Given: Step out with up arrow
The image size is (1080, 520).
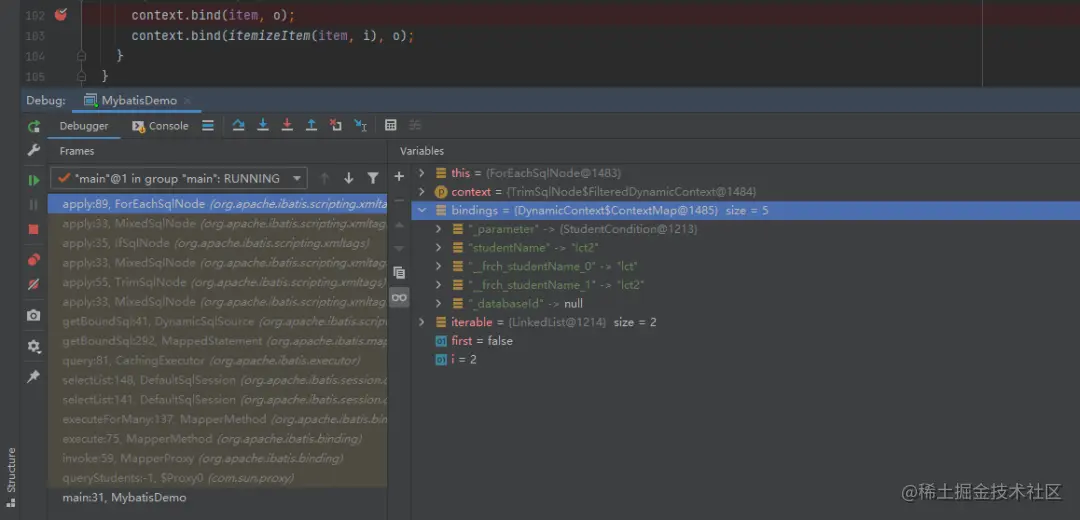Looking at the screenshot, I should [311, 125].
